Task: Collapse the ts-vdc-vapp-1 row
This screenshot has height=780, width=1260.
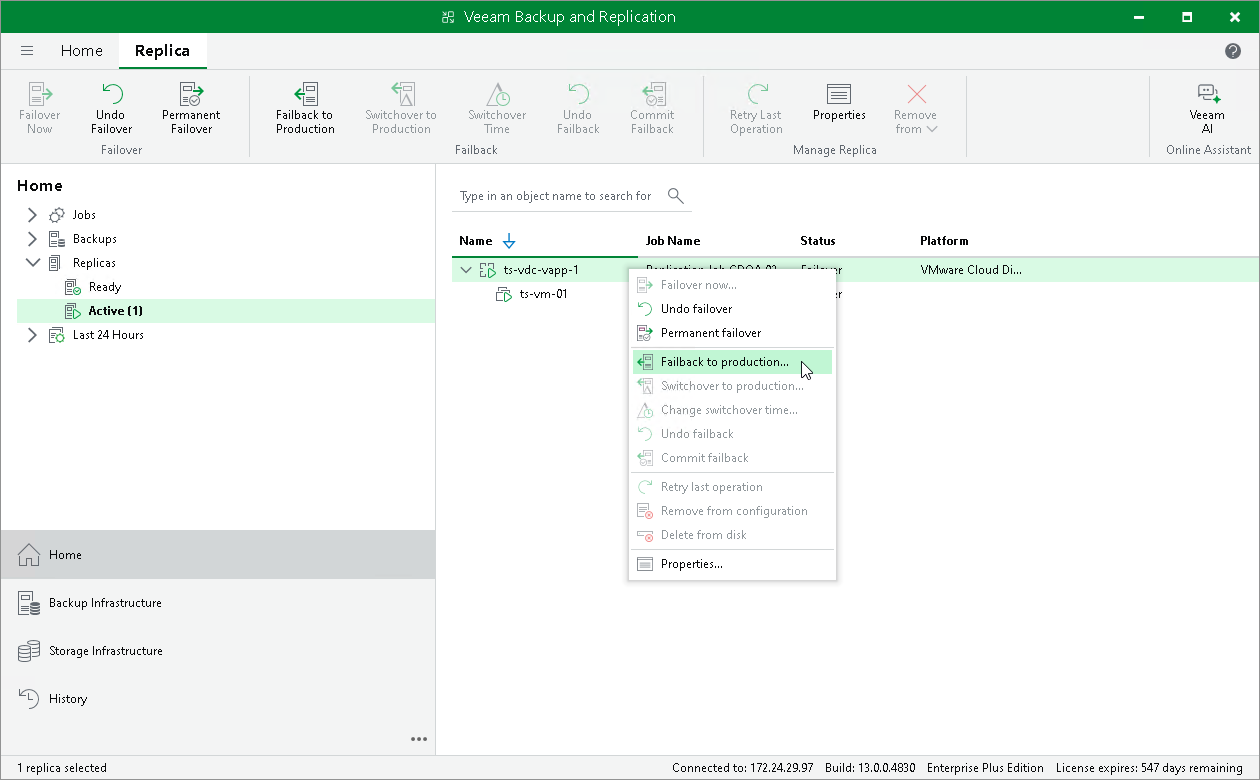Action: pyautogui.click(x=466, y=270)
